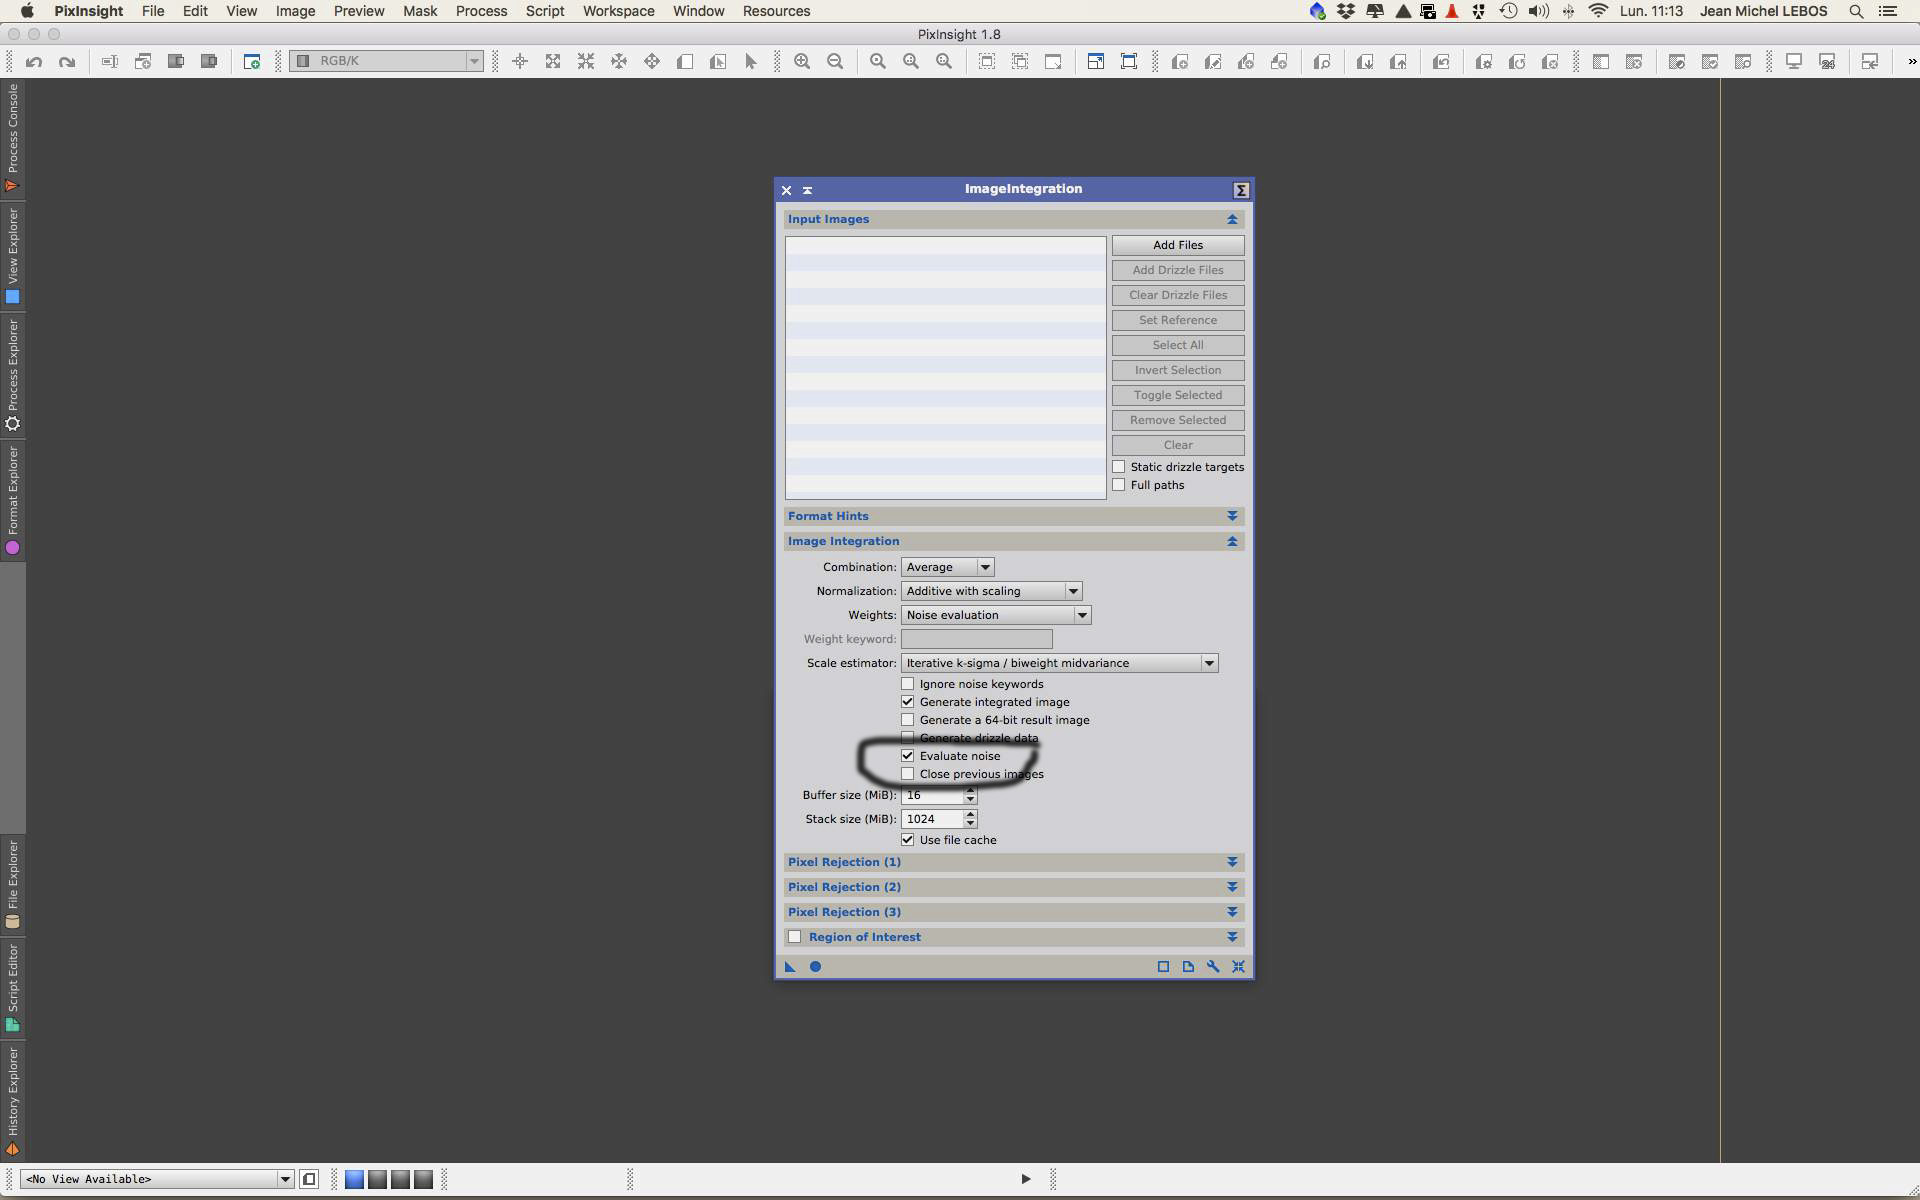The image size is (1920, 1200).
Task: Open the Resources menu
Action: click(776, 11)
